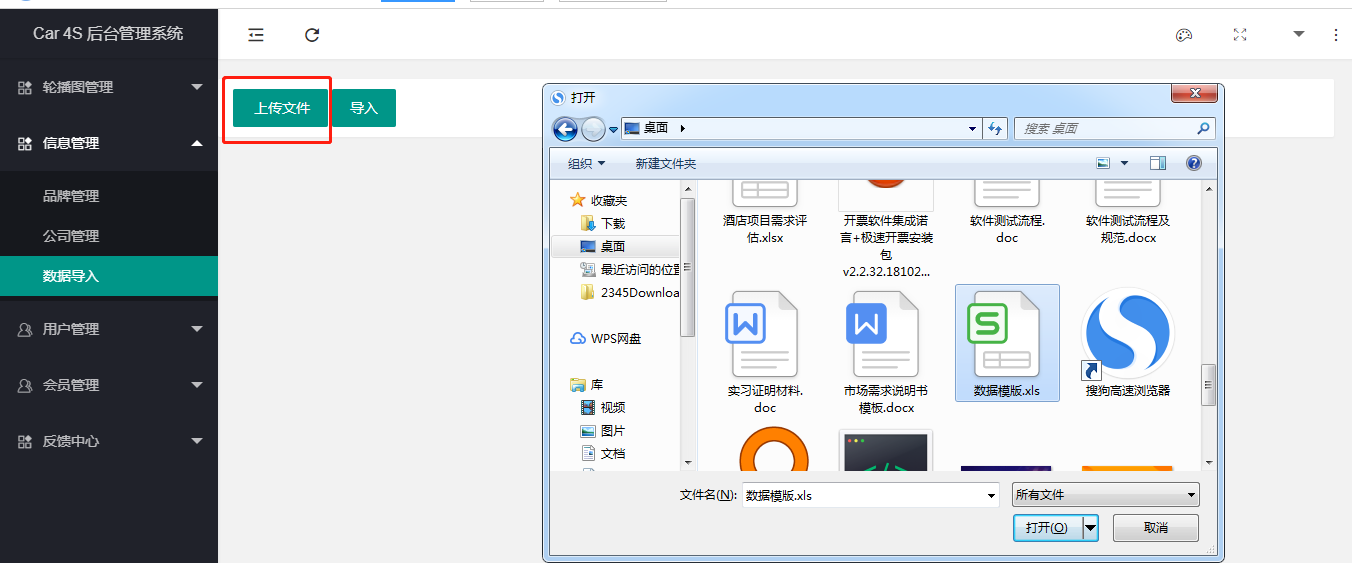This screenshot has width=1352, height=563.
Task: Click the address bar refresh icon
Action: [x=995, y=129]
